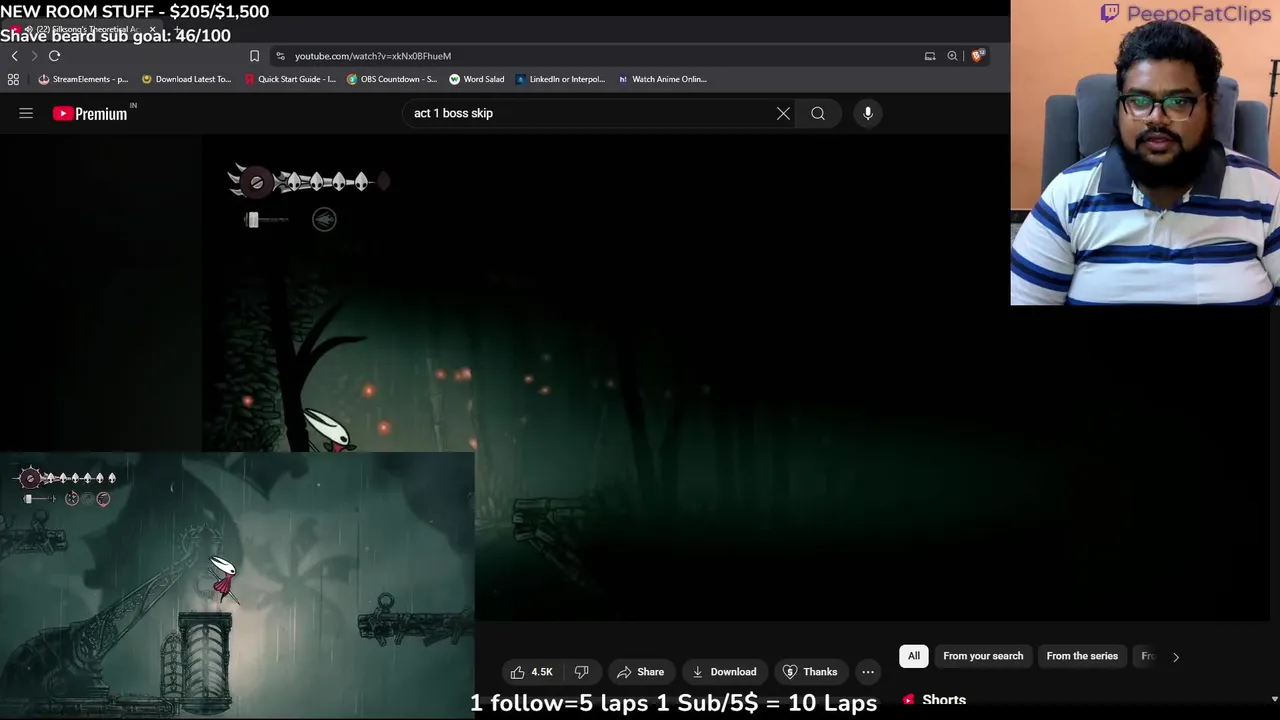Select the All filter chip
1280x720 pixels.
tap(914, 656)
